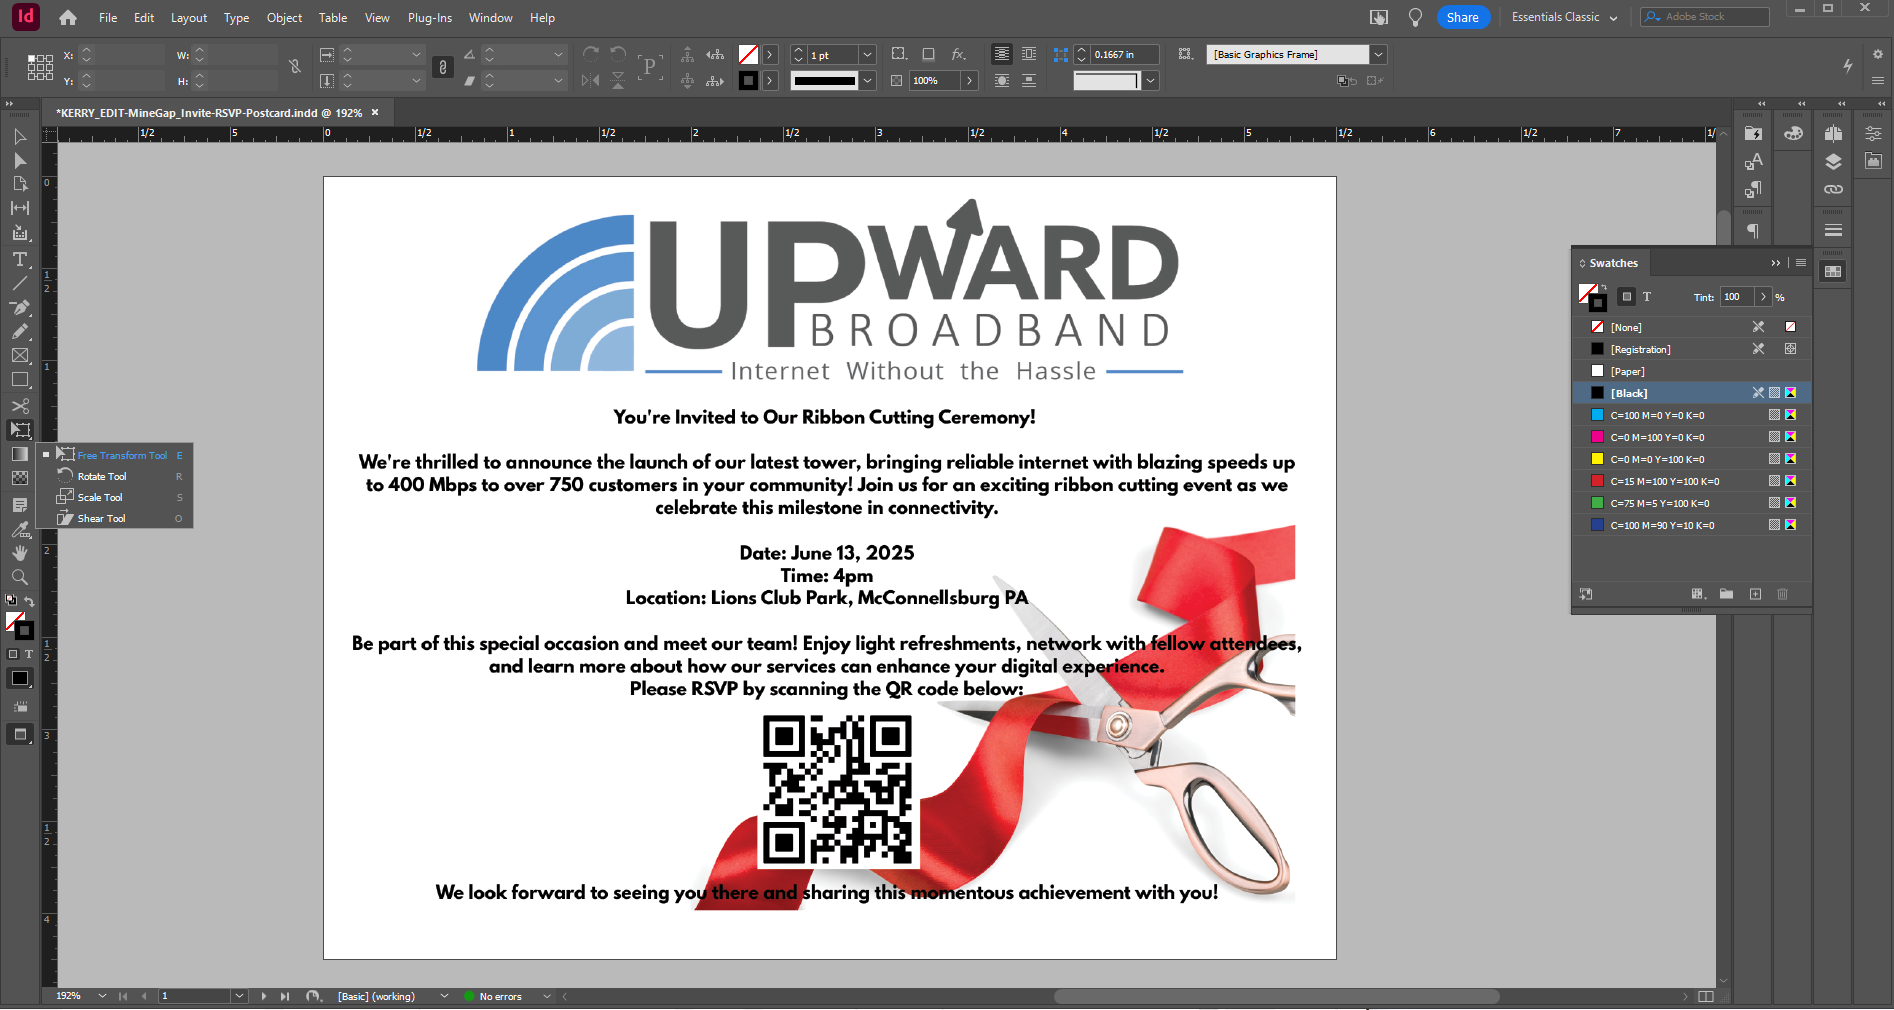Image resolution: width=1894 pixels, height=1010 pixels.
Task: Click the Share button
Action: (1462, 17)
